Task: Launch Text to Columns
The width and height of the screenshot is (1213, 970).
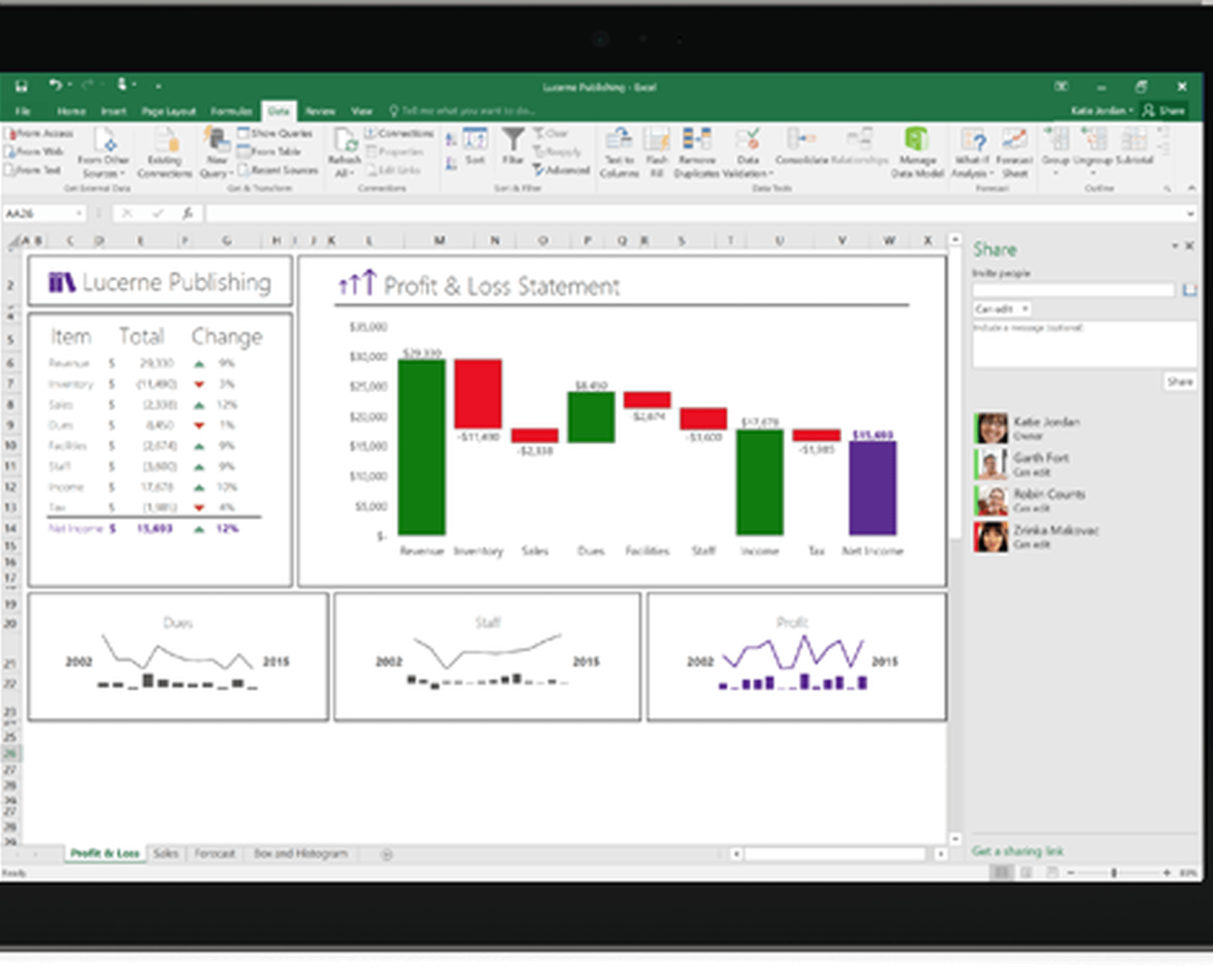Action: tap(619, 152)
